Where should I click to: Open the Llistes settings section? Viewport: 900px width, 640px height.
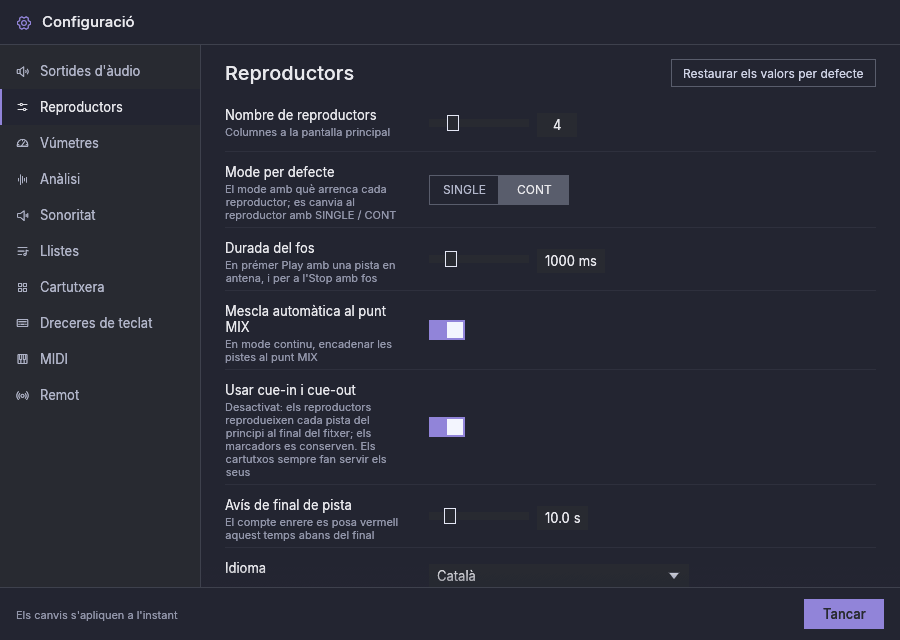pos(100,251)
